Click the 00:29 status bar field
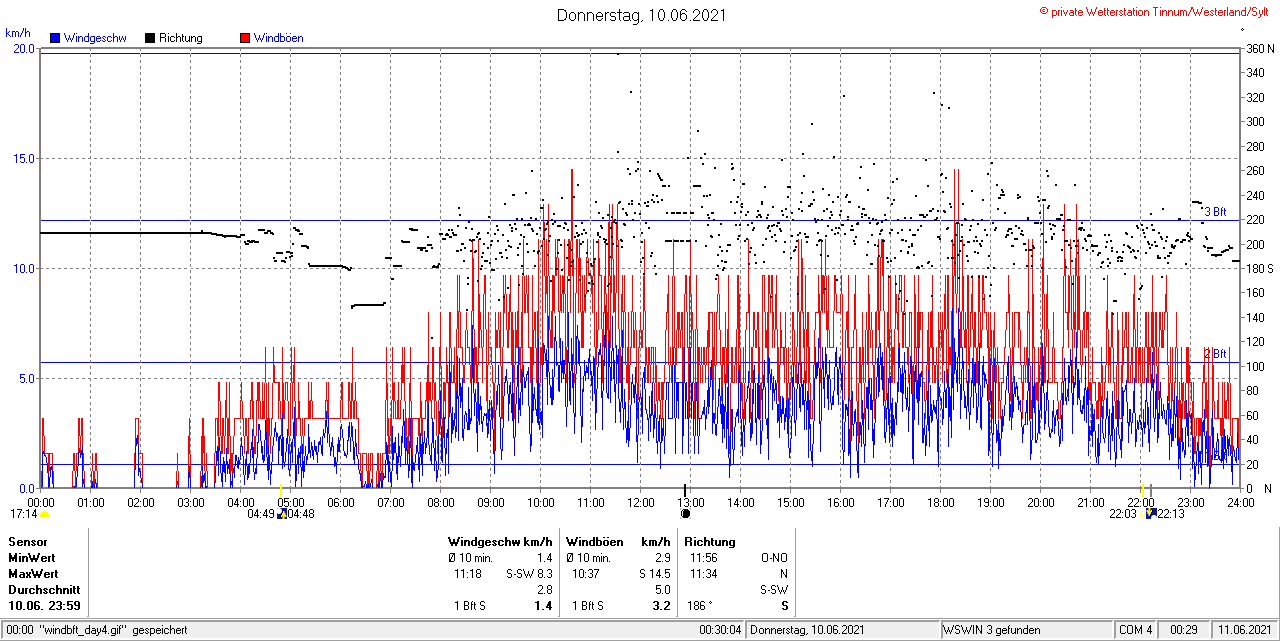1280x641 pixels. point(1185,630)
